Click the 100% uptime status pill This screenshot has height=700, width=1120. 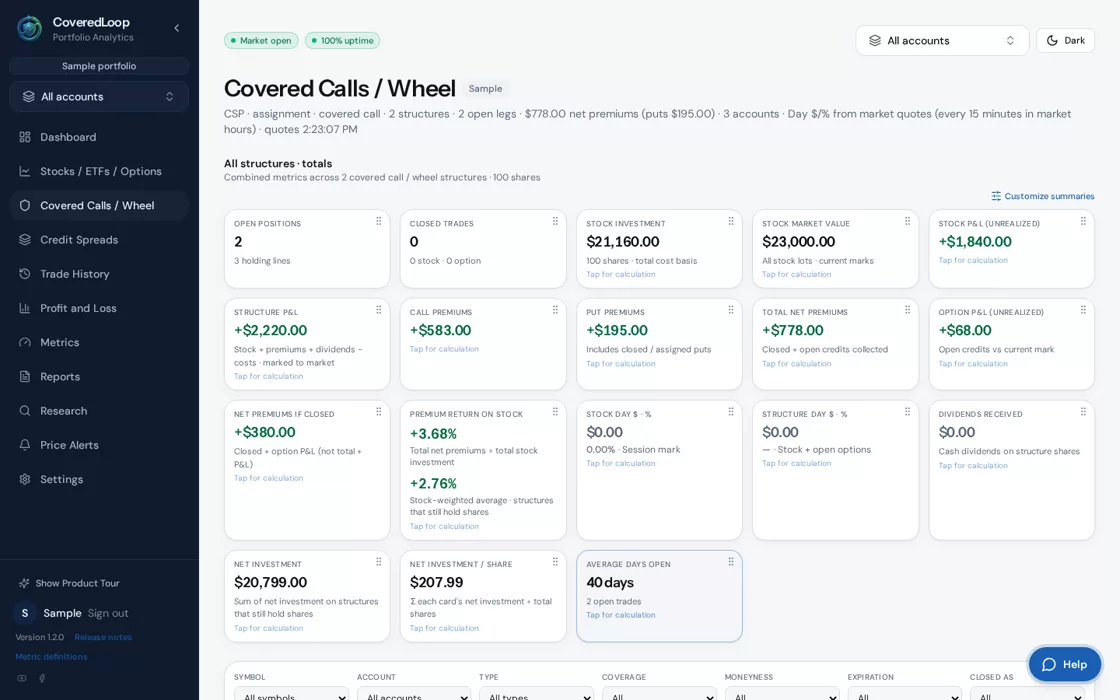[343, 41]
